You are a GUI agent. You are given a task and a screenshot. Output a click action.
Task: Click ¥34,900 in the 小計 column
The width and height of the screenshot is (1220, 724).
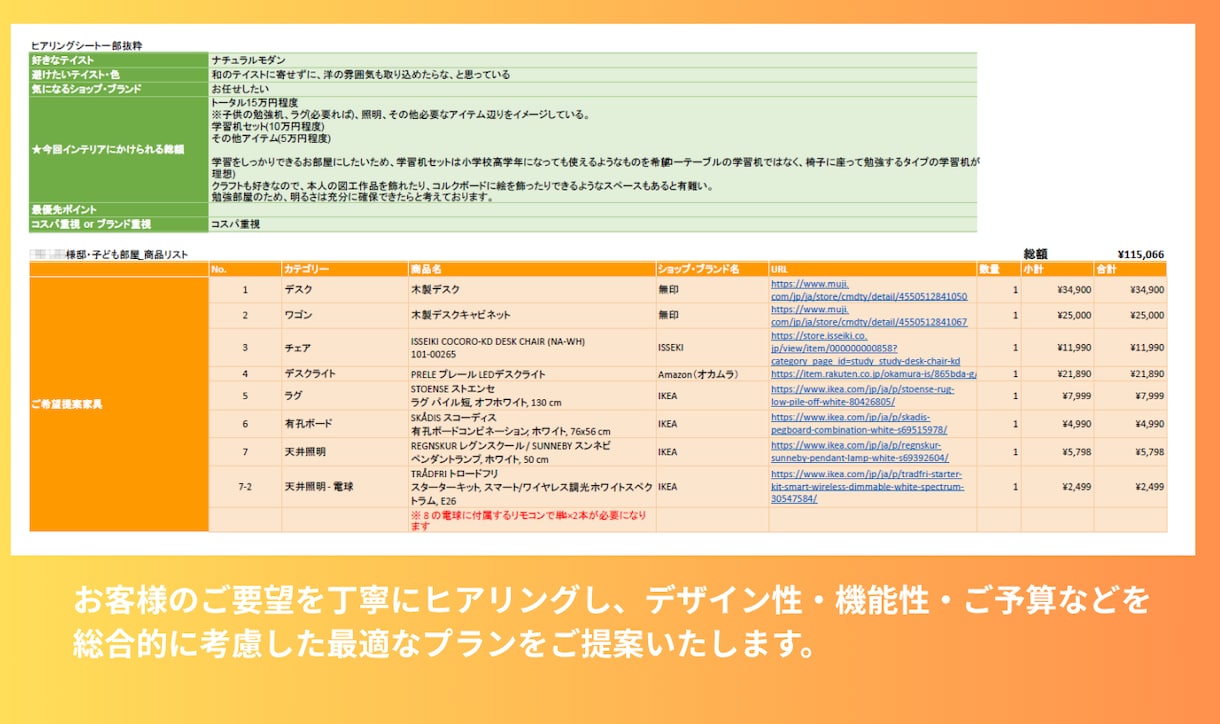1073,290
